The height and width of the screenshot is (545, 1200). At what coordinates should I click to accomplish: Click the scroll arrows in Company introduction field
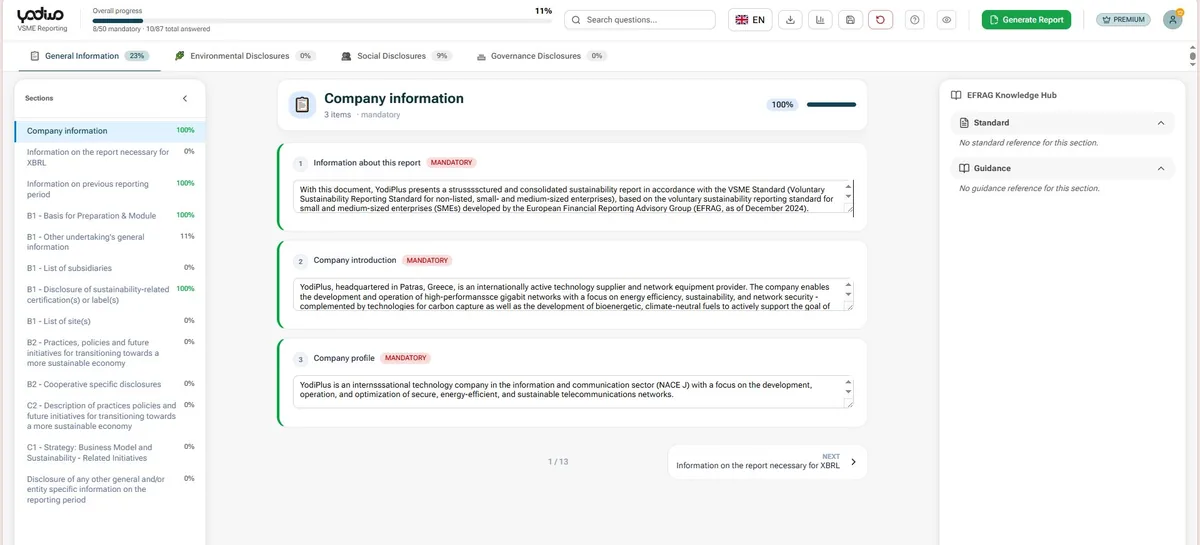(x=849, y=290)
